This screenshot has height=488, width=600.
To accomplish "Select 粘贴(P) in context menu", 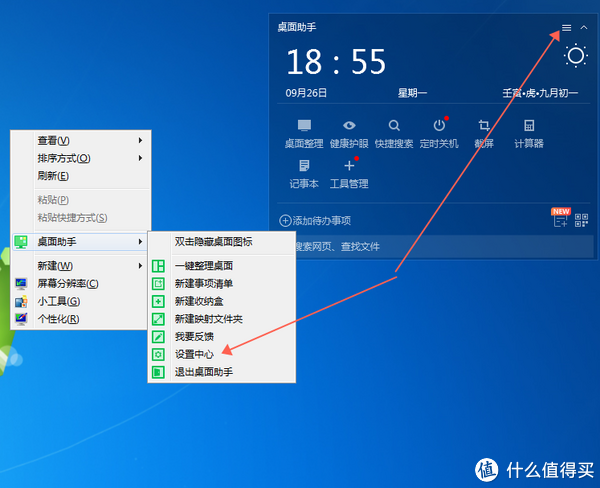I will tap(81, 200).
